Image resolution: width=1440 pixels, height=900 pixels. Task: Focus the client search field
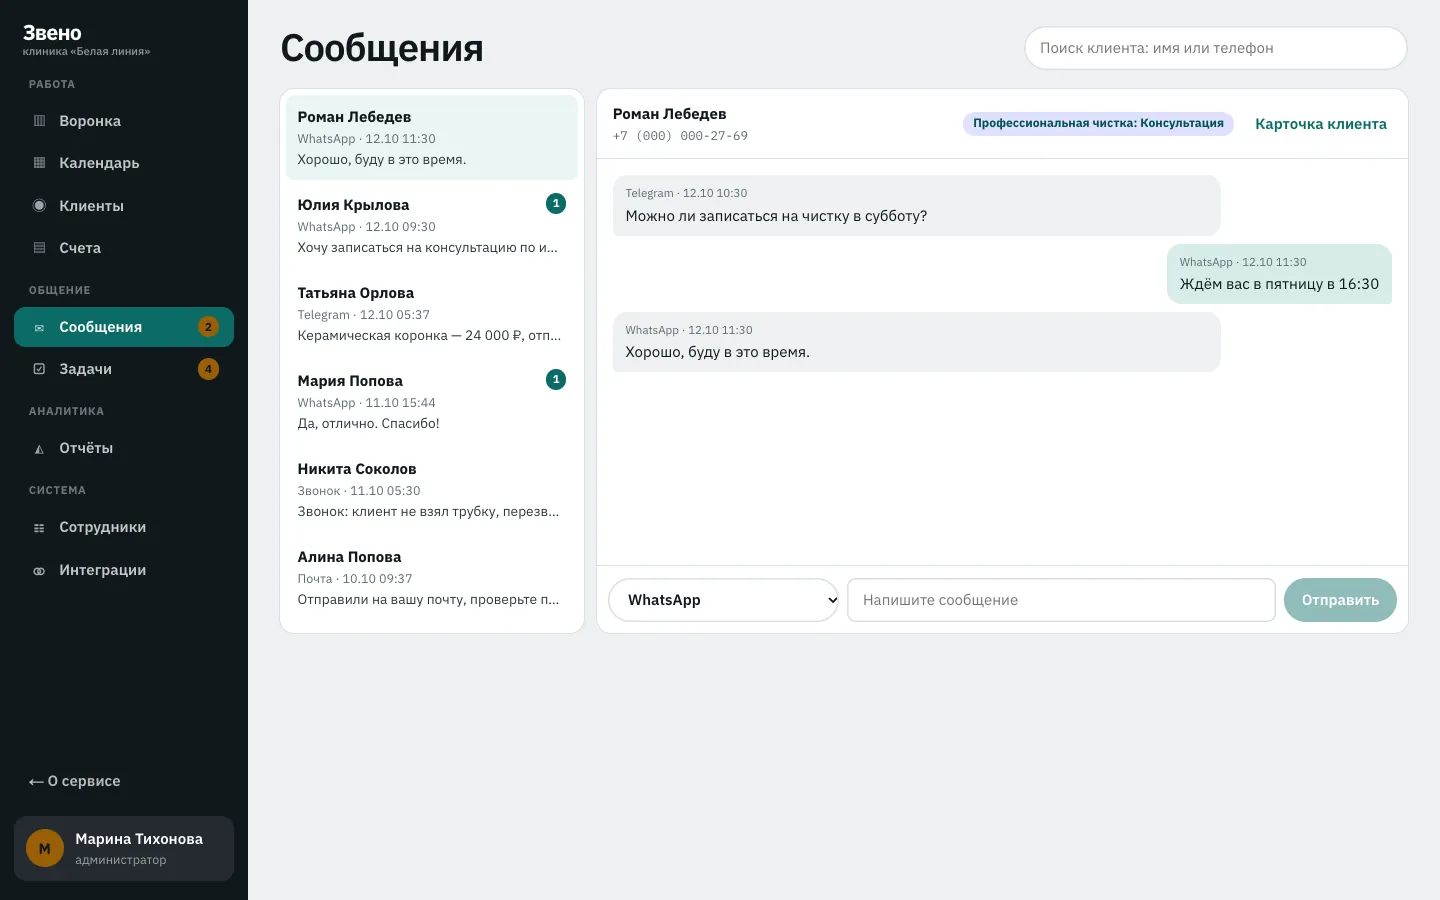click(1216, 48)
